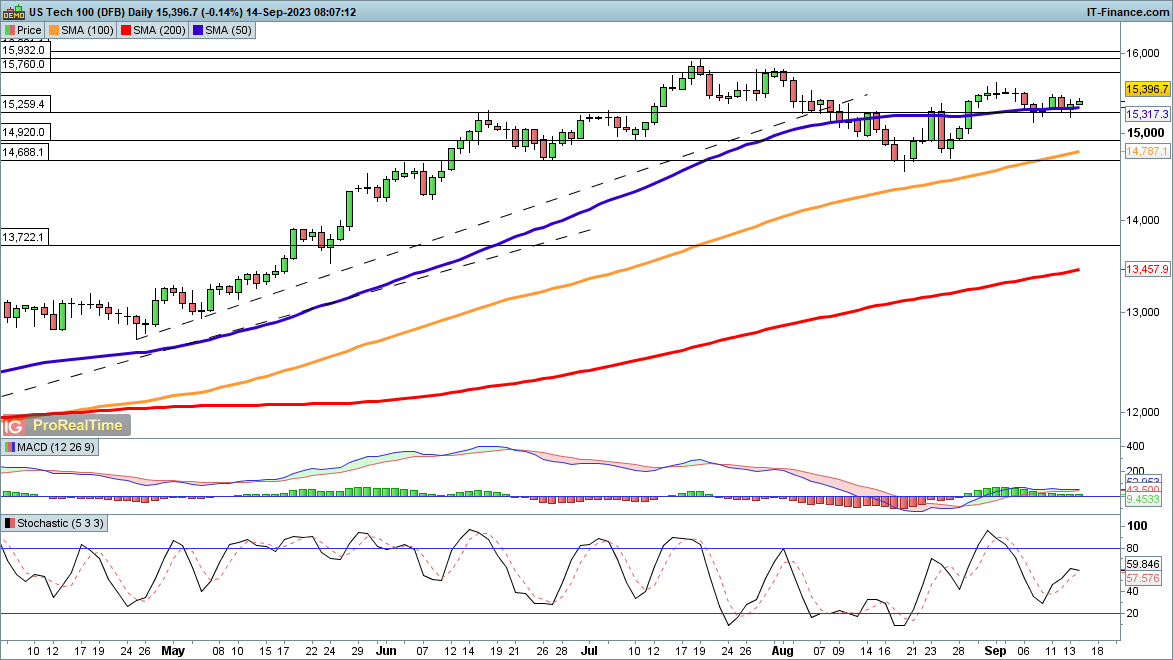Viewport: 1173px width, 660px height.
Task: Click Stochastic signal value 57.576
Action: tap(1143, 578)
